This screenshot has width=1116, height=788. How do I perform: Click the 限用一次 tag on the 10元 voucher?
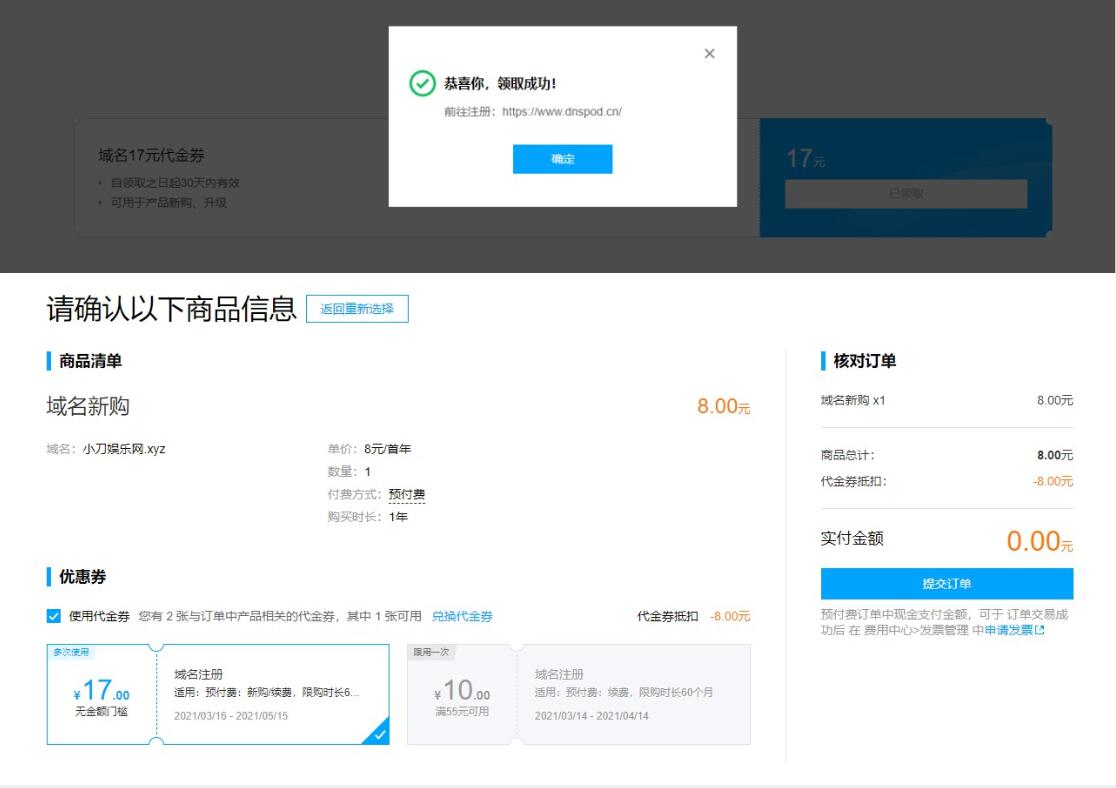click(431, 651)
